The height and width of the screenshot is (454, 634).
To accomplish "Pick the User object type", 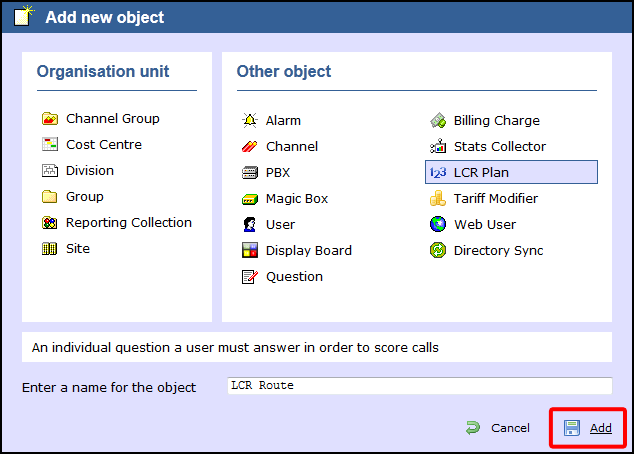I will (280, 225).
